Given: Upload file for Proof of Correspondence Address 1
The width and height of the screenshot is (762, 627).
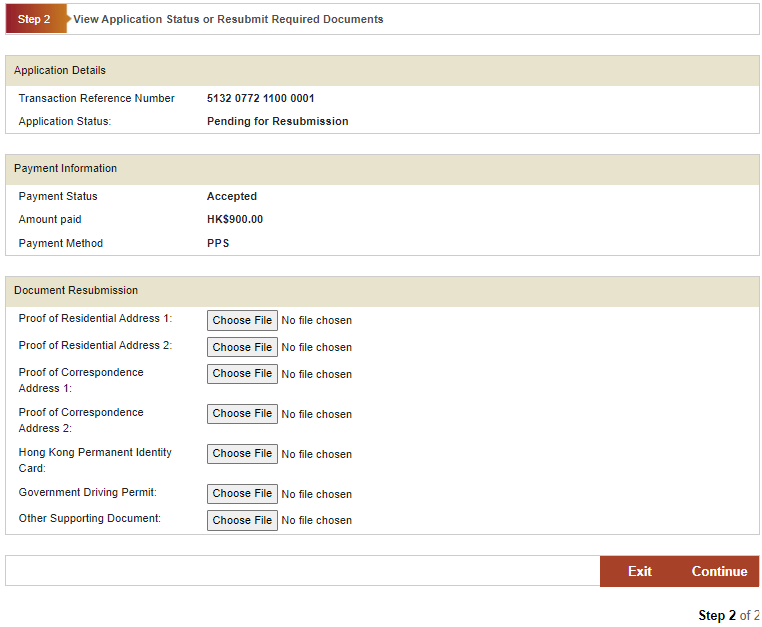Looking at the screenshot, I should pos(242,373).
